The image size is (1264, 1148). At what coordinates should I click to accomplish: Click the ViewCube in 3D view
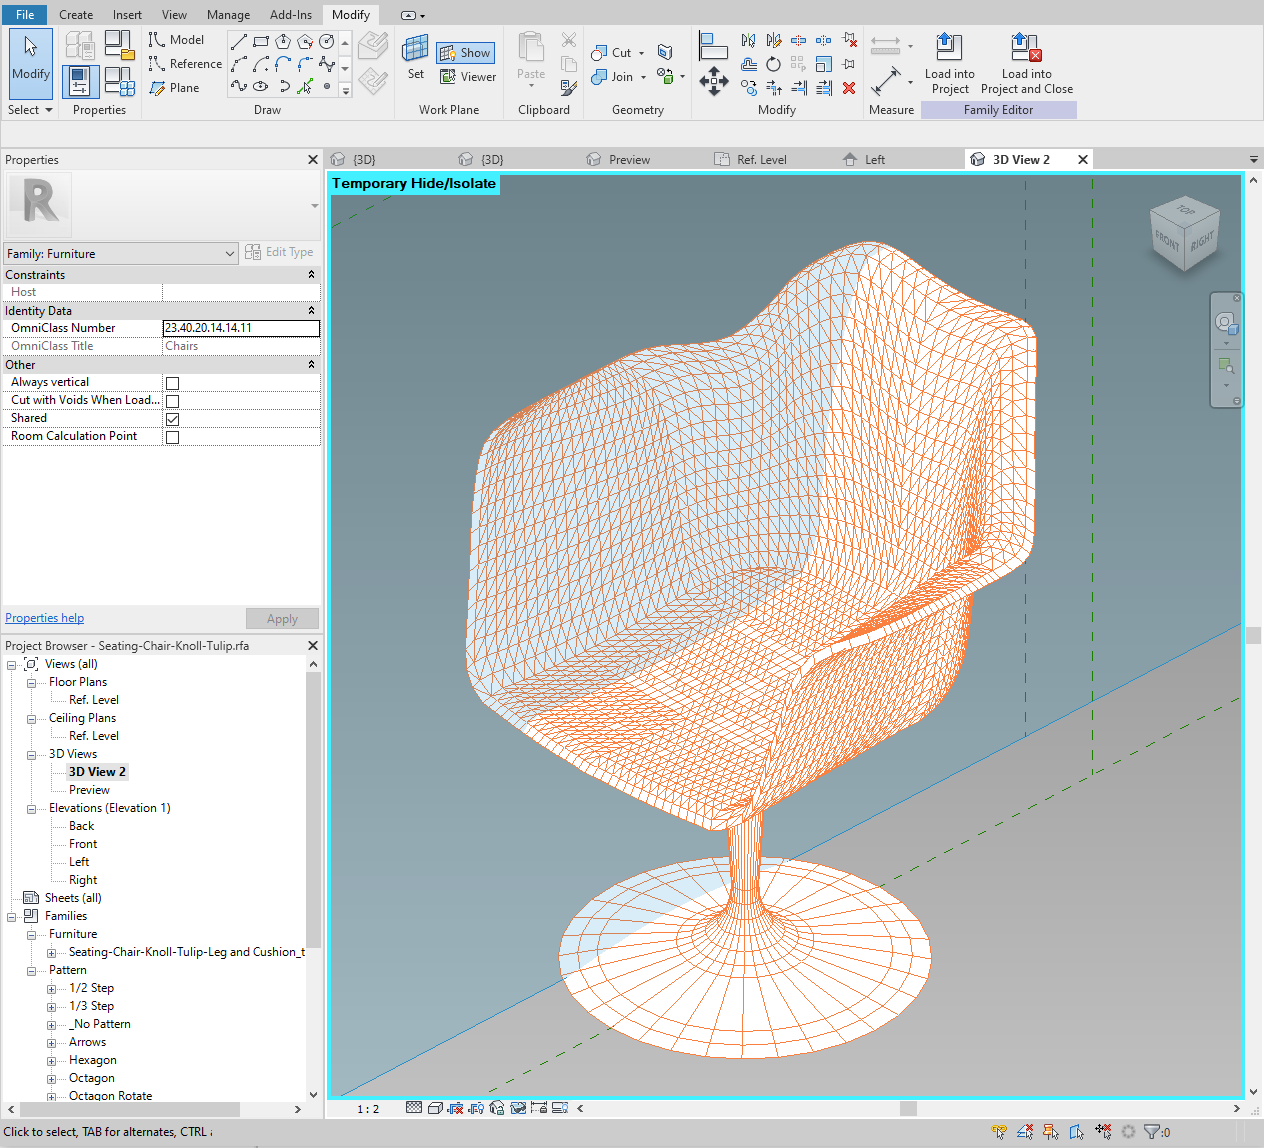pyautogui.click(x=1185, y=235)
